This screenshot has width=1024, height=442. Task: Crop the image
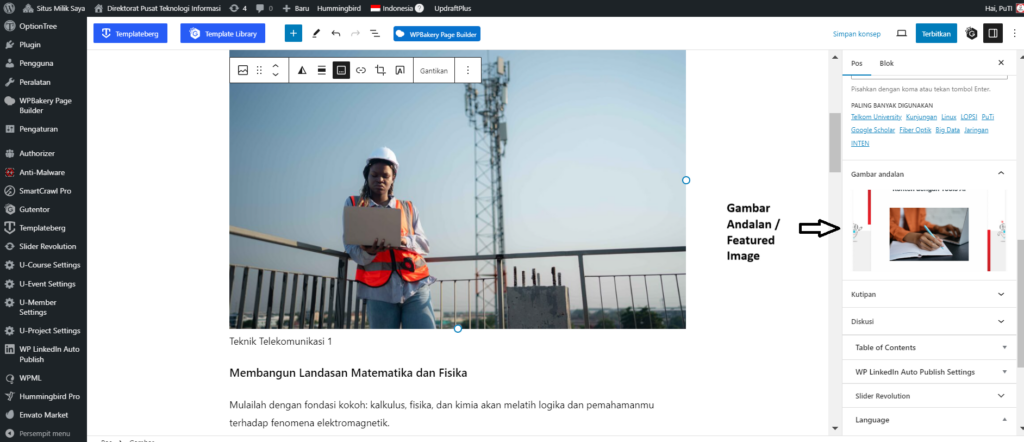click(x=380, y=70)
